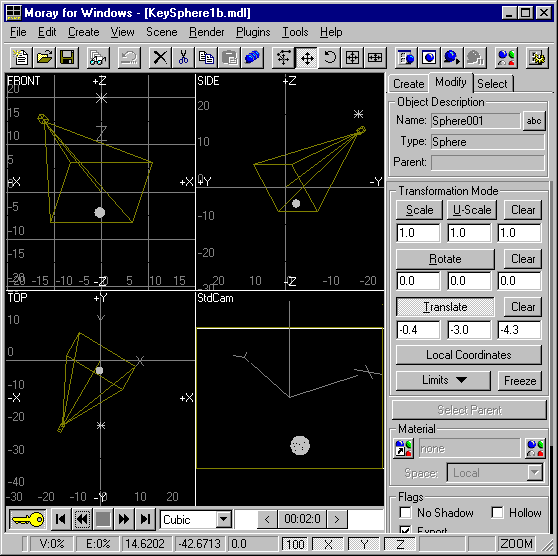Select the rotate arrow tool icon
The image size is (558, 556).
[x=330, y=57]
